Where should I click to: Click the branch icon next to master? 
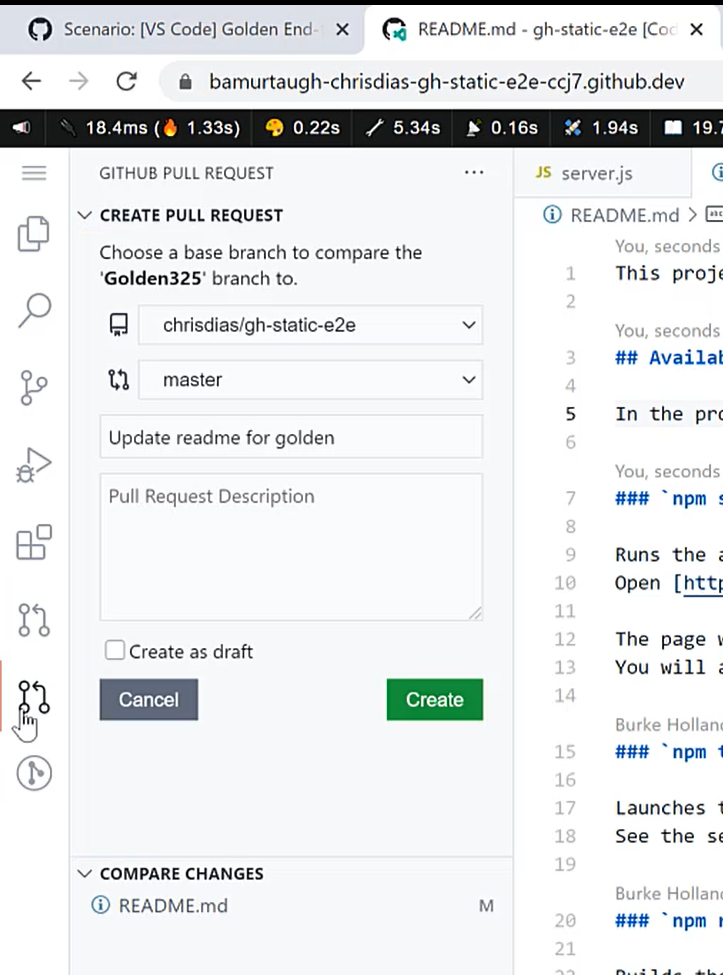(x=119, y=379)
